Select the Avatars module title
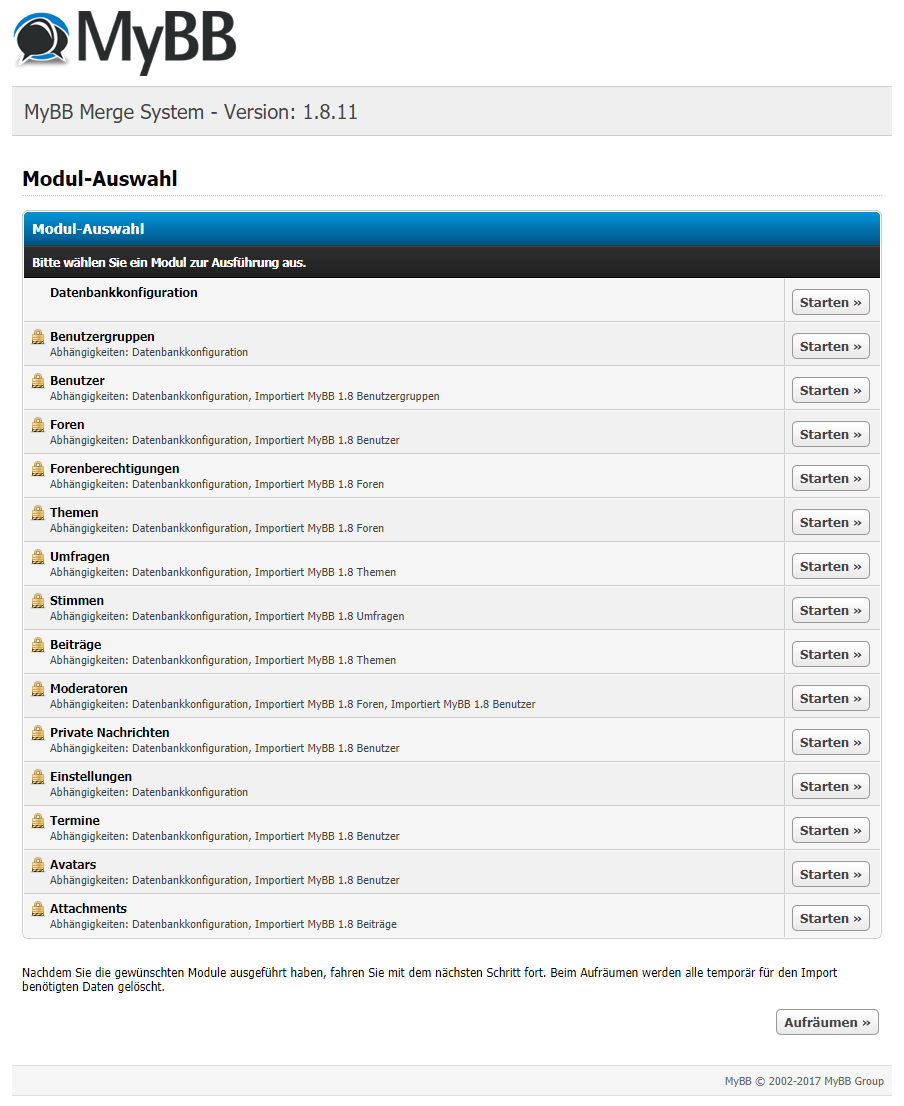 (x=73, y=865)
